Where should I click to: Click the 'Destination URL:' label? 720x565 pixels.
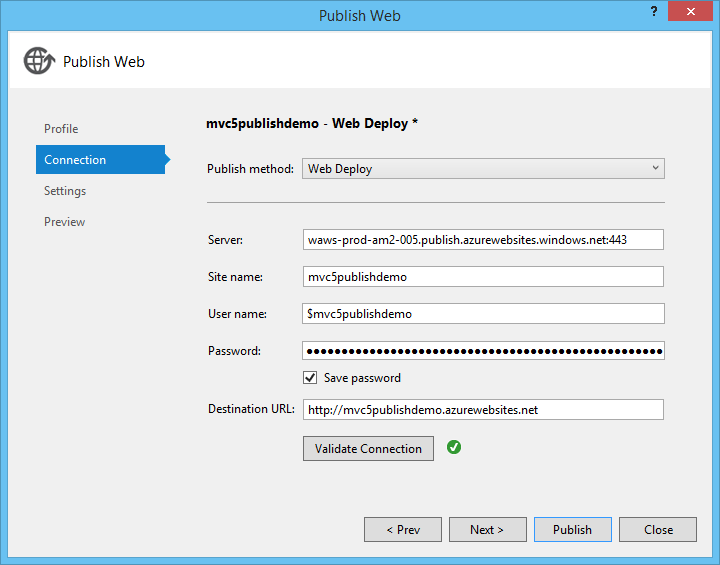coord(251,409)
